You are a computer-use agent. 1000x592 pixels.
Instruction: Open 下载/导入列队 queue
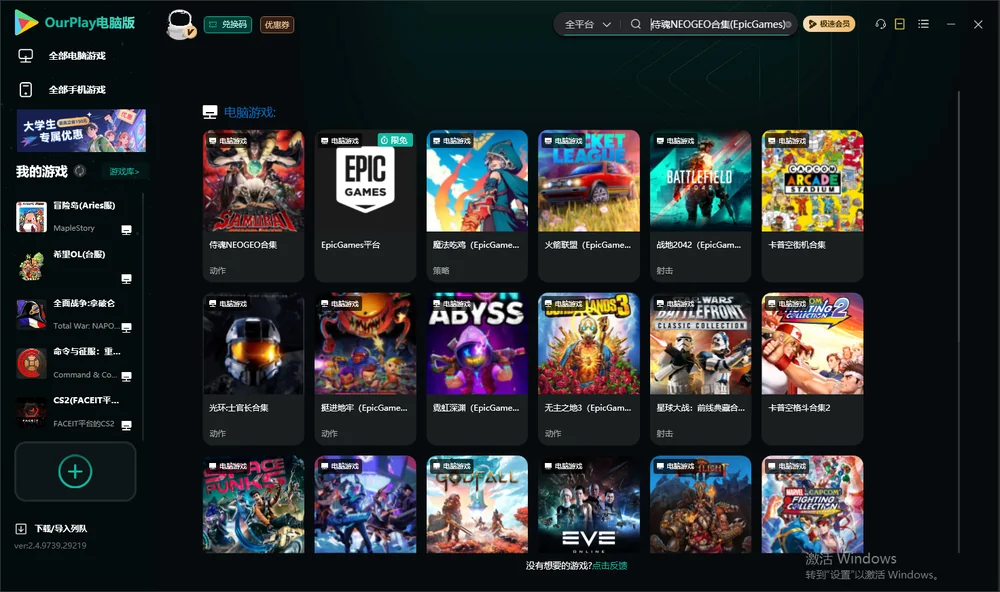[x=61, y=528]
